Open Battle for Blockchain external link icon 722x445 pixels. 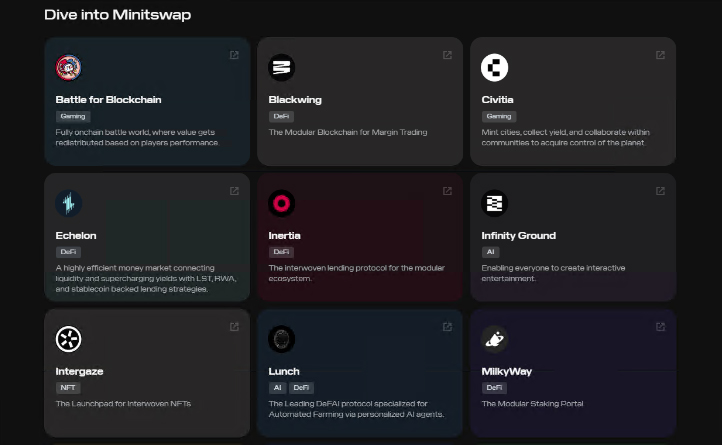point(234,55)
